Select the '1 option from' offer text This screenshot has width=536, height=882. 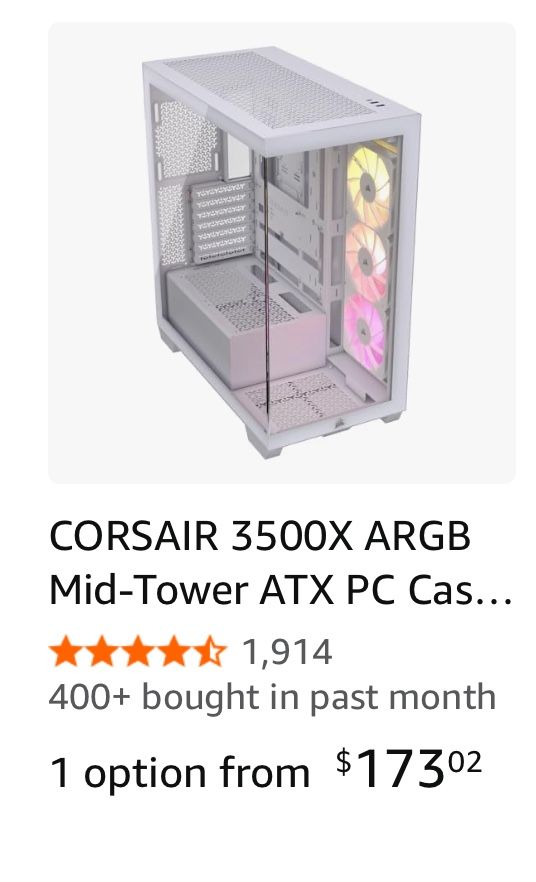click(x=180, y=772)
